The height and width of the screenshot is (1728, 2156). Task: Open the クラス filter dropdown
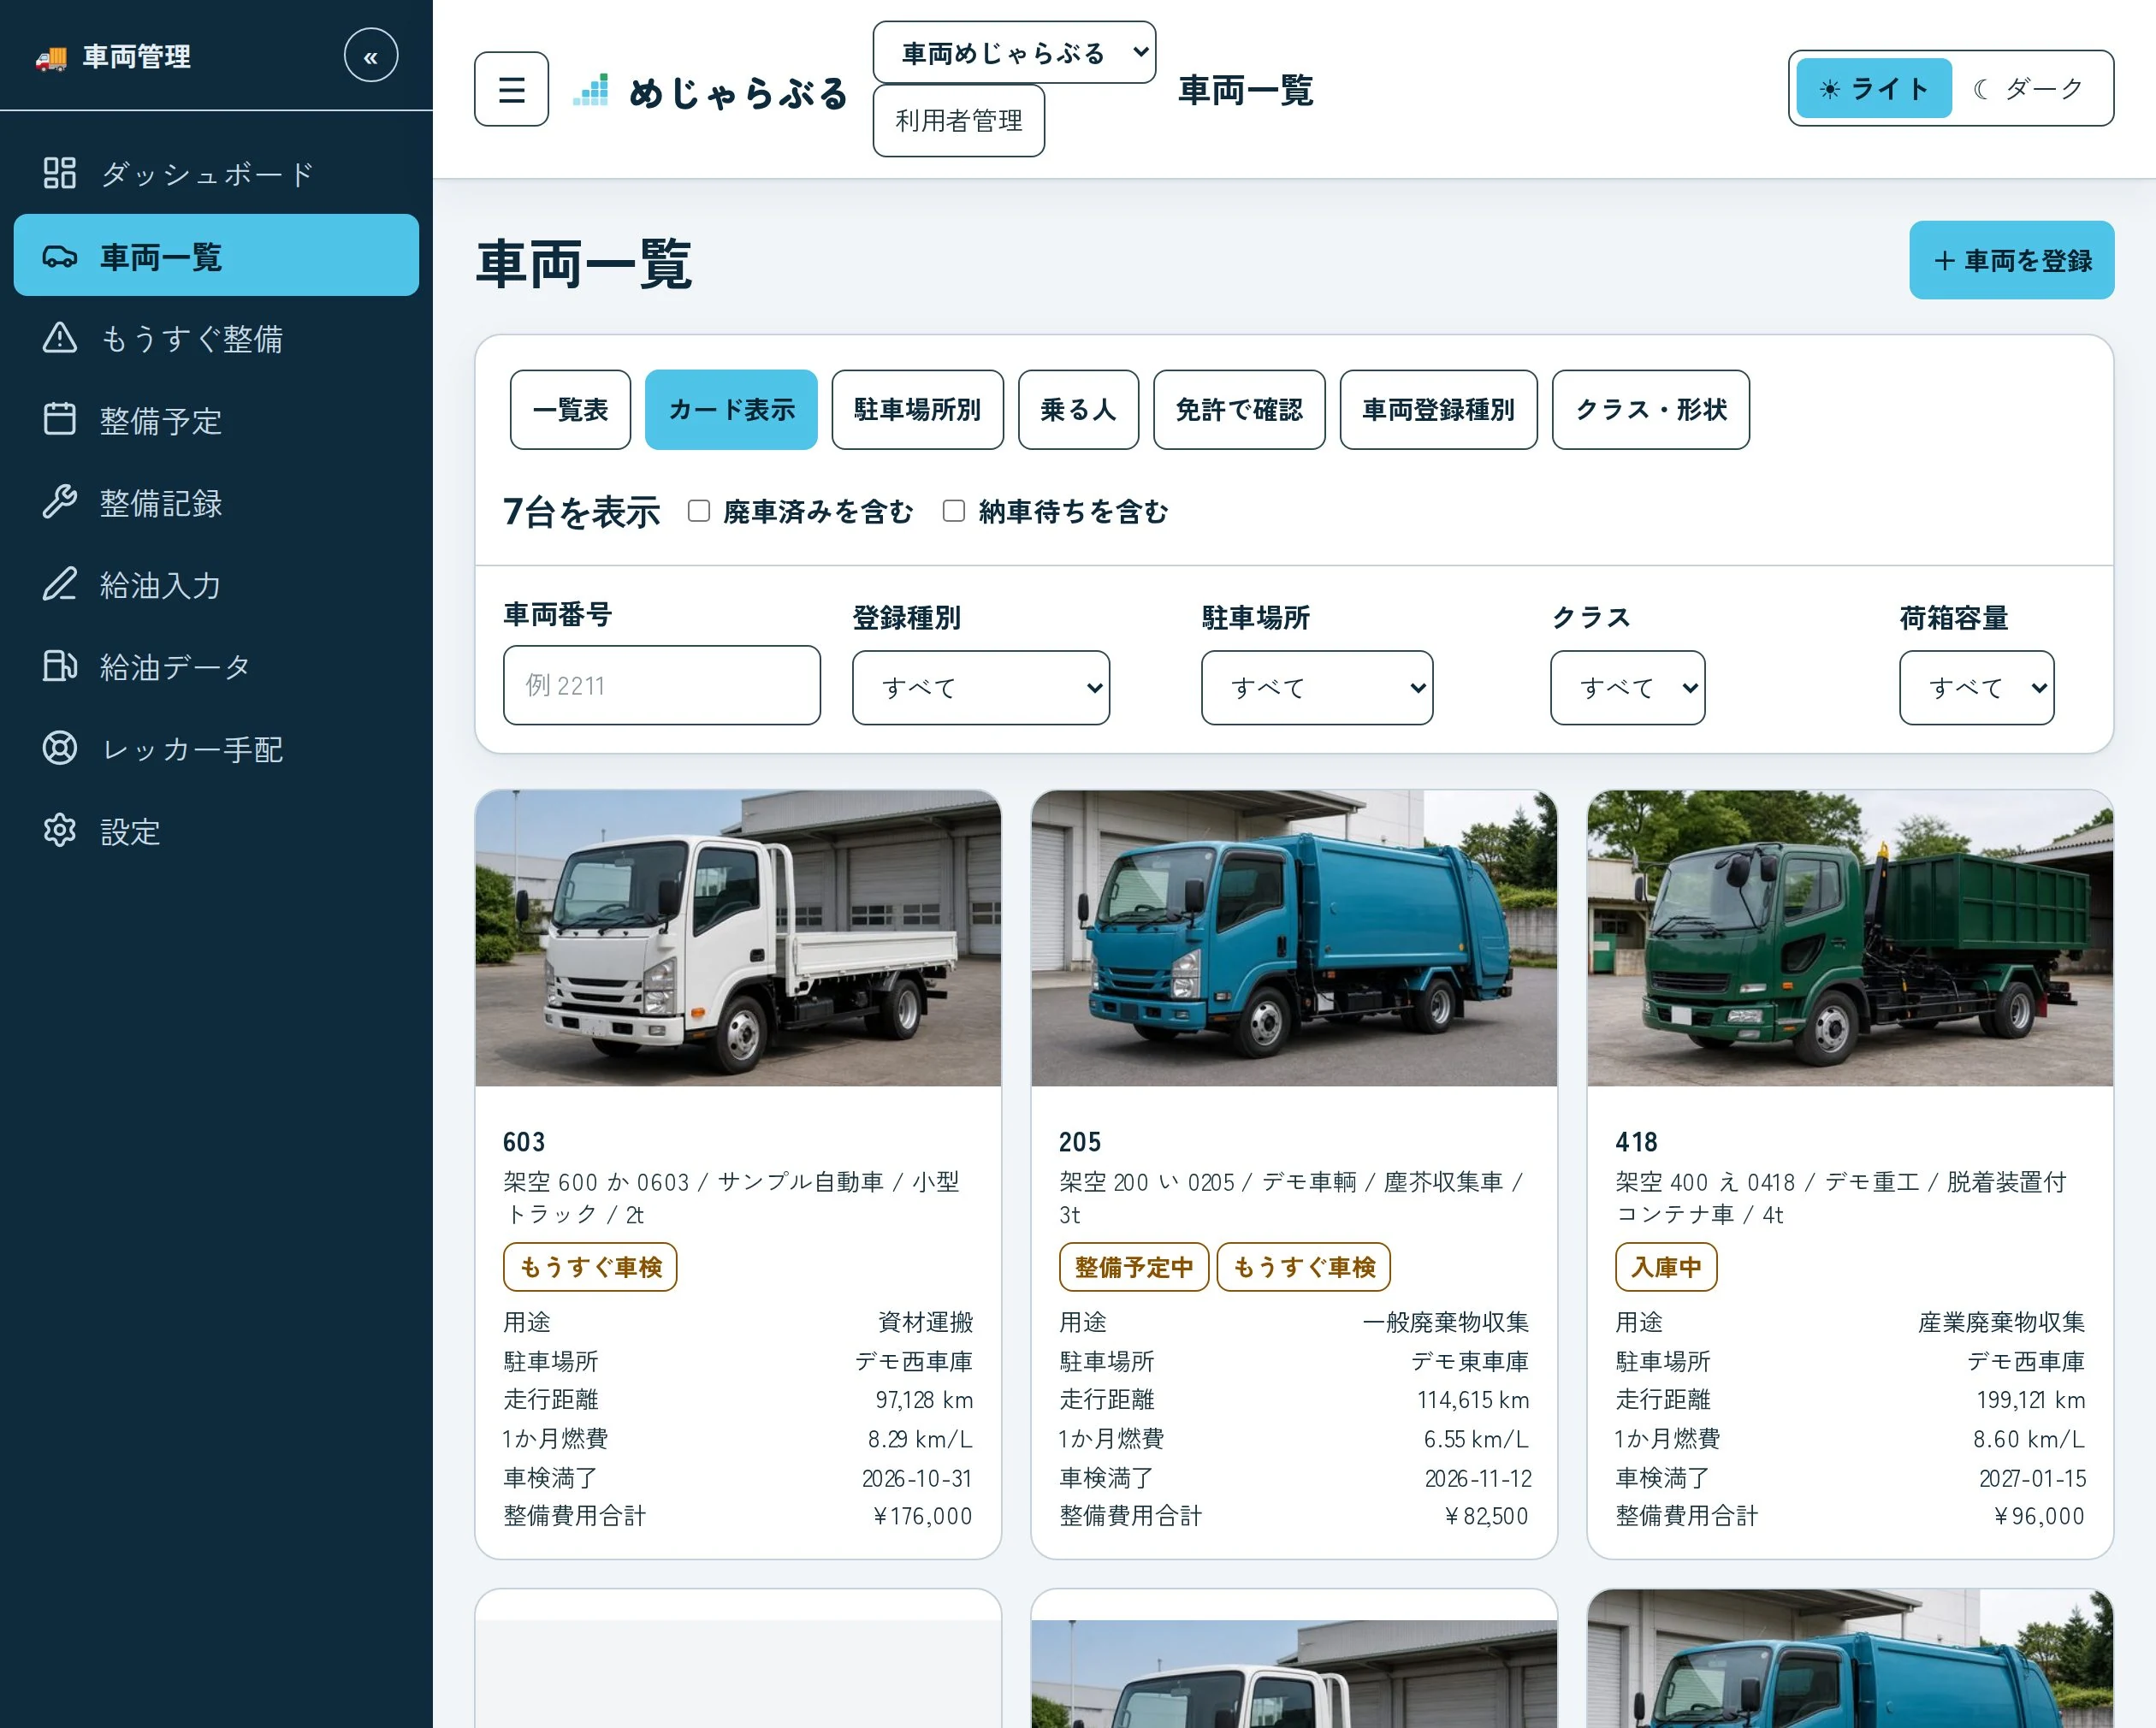(1627, 688)
